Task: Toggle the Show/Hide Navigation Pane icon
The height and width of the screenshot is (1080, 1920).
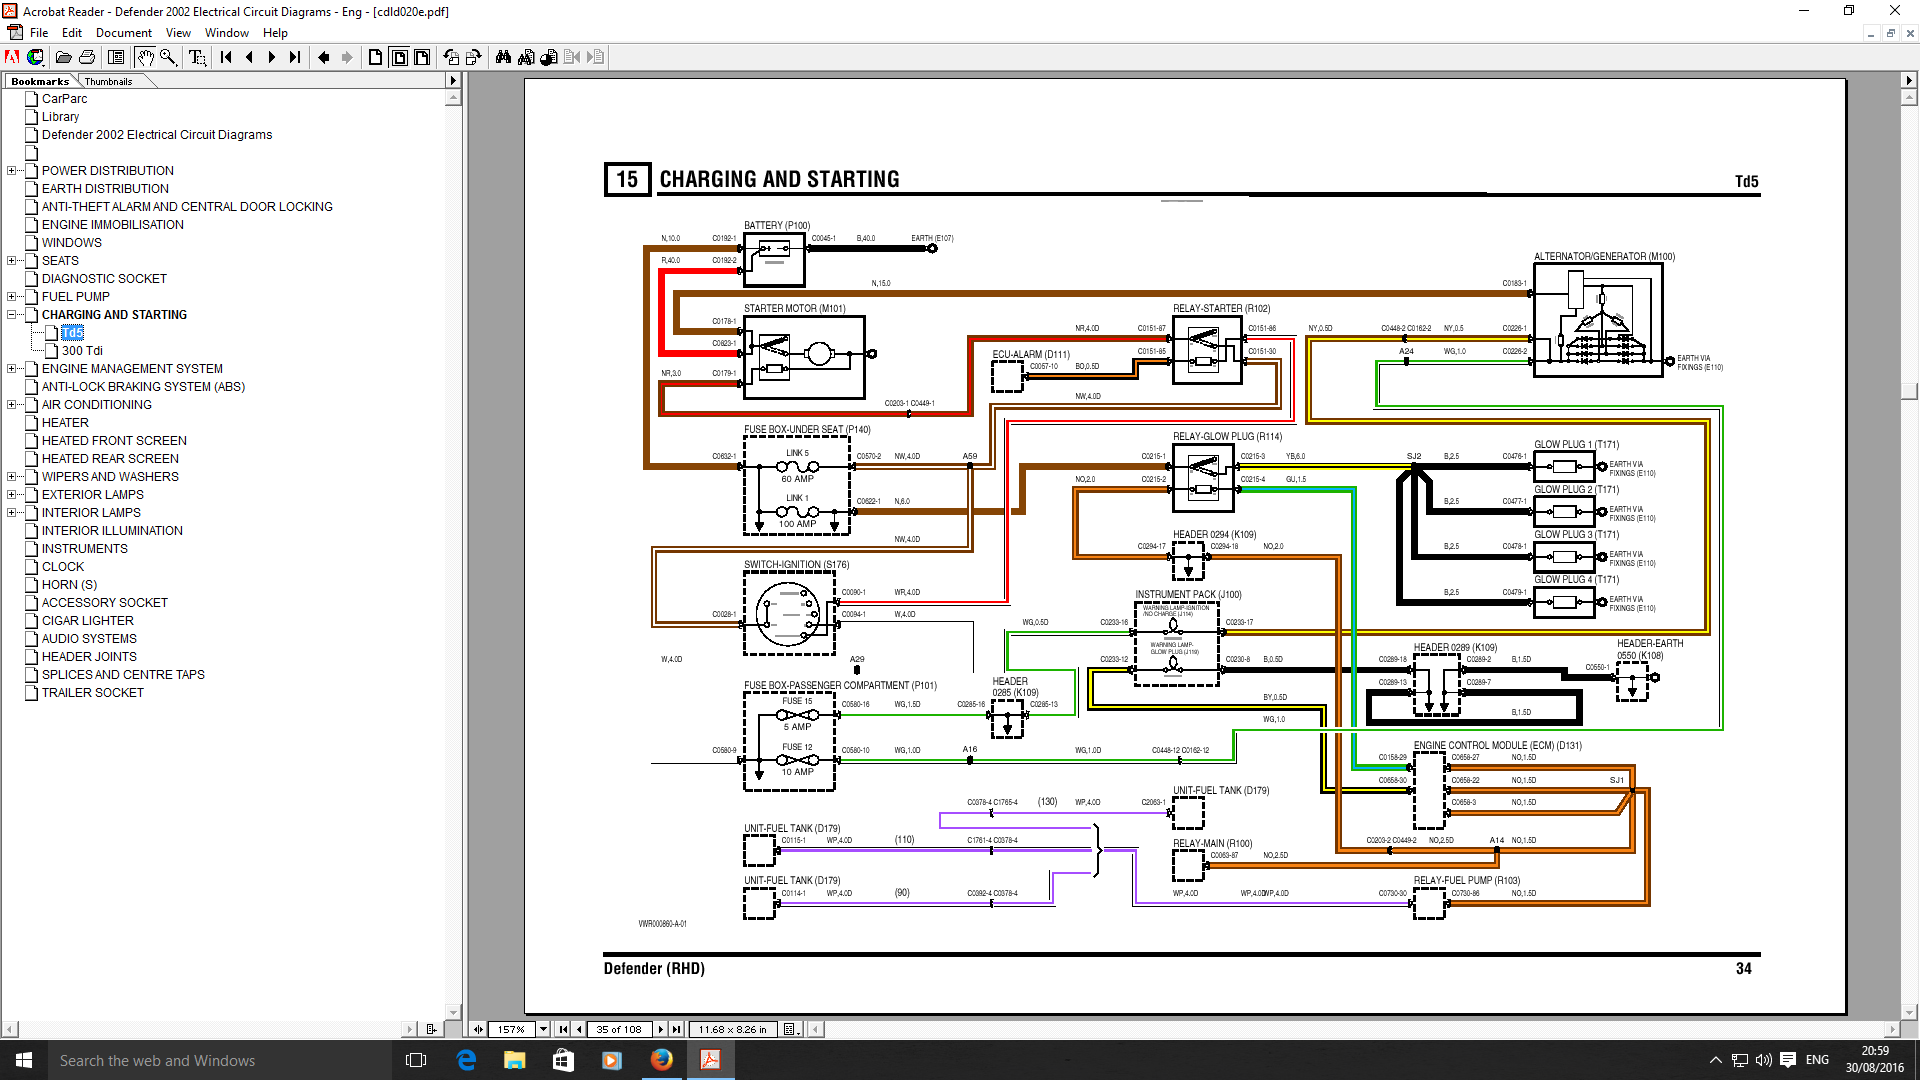Action: [116, 57]
